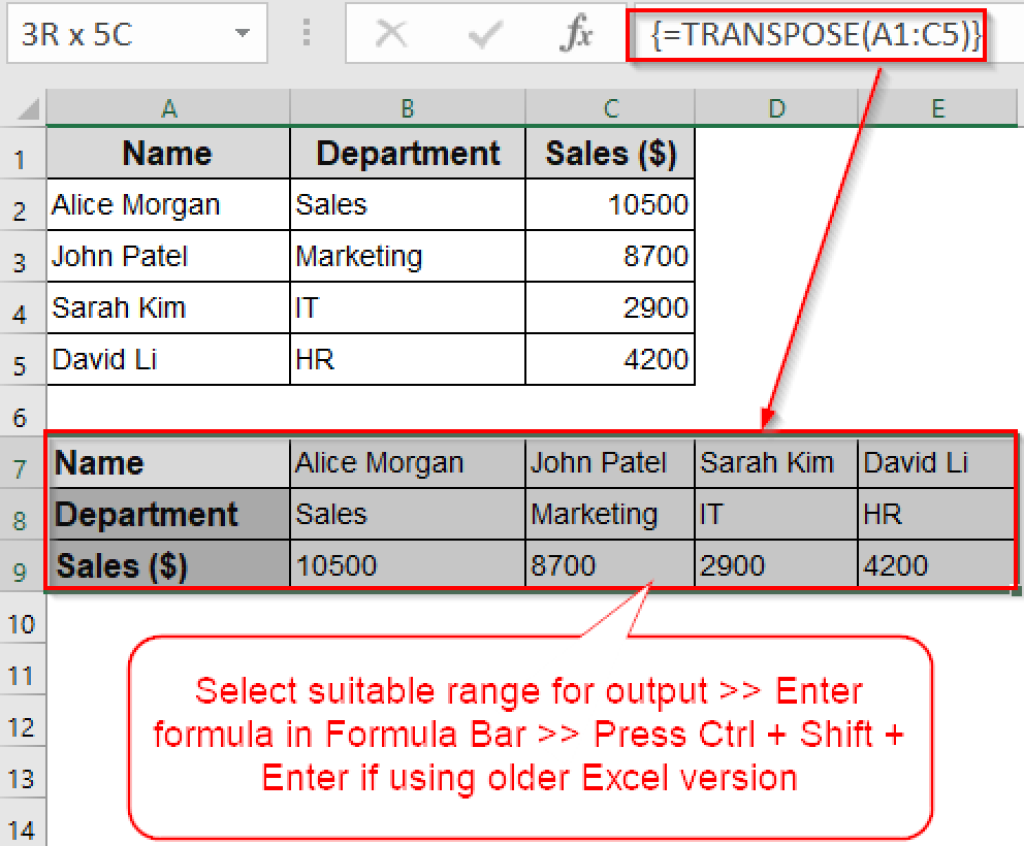
Task: Click the formula bar containing TRANSPOSE formula
Action: [x=806, y=34]
